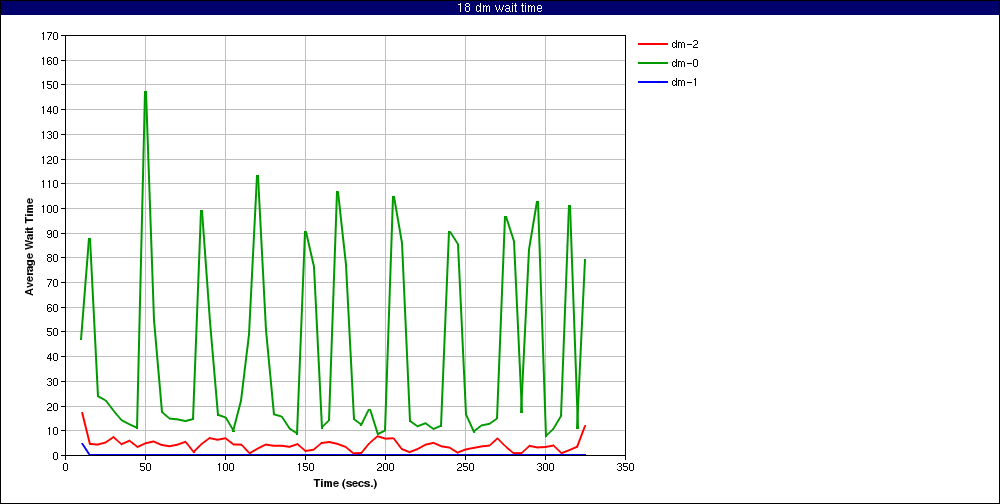Click the 'Average Wait Time' axis label
The width and height of the screenshot is (1000, 504).
(29, 246)
